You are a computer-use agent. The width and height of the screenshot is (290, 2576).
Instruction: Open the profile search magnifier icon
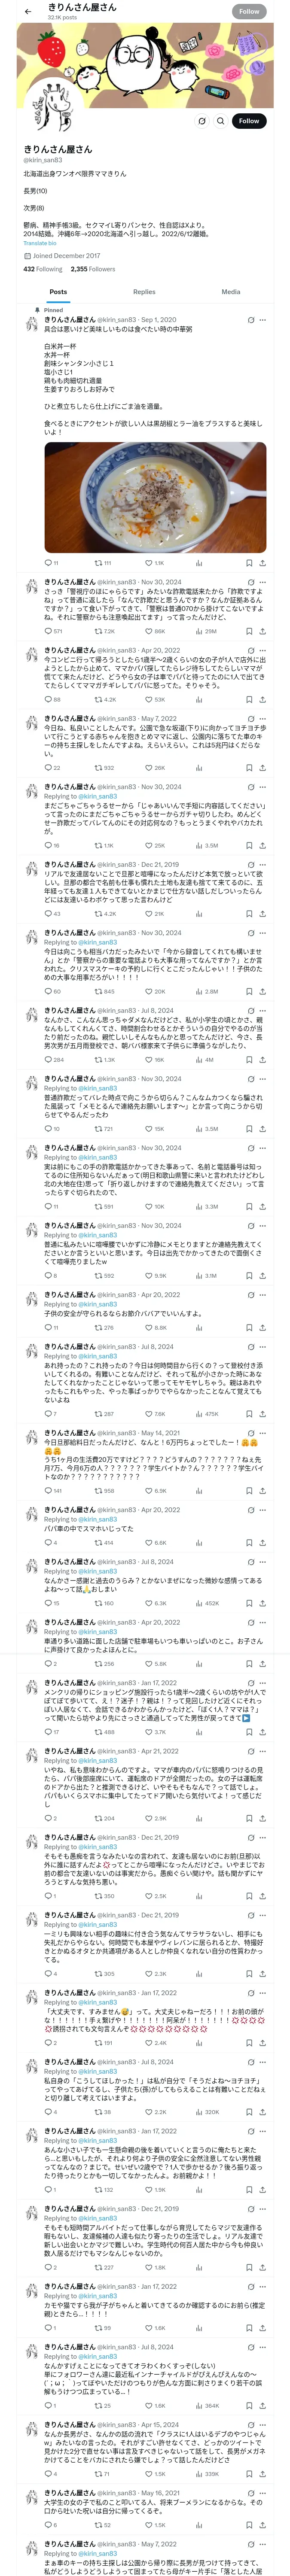[x=220, y=121]
